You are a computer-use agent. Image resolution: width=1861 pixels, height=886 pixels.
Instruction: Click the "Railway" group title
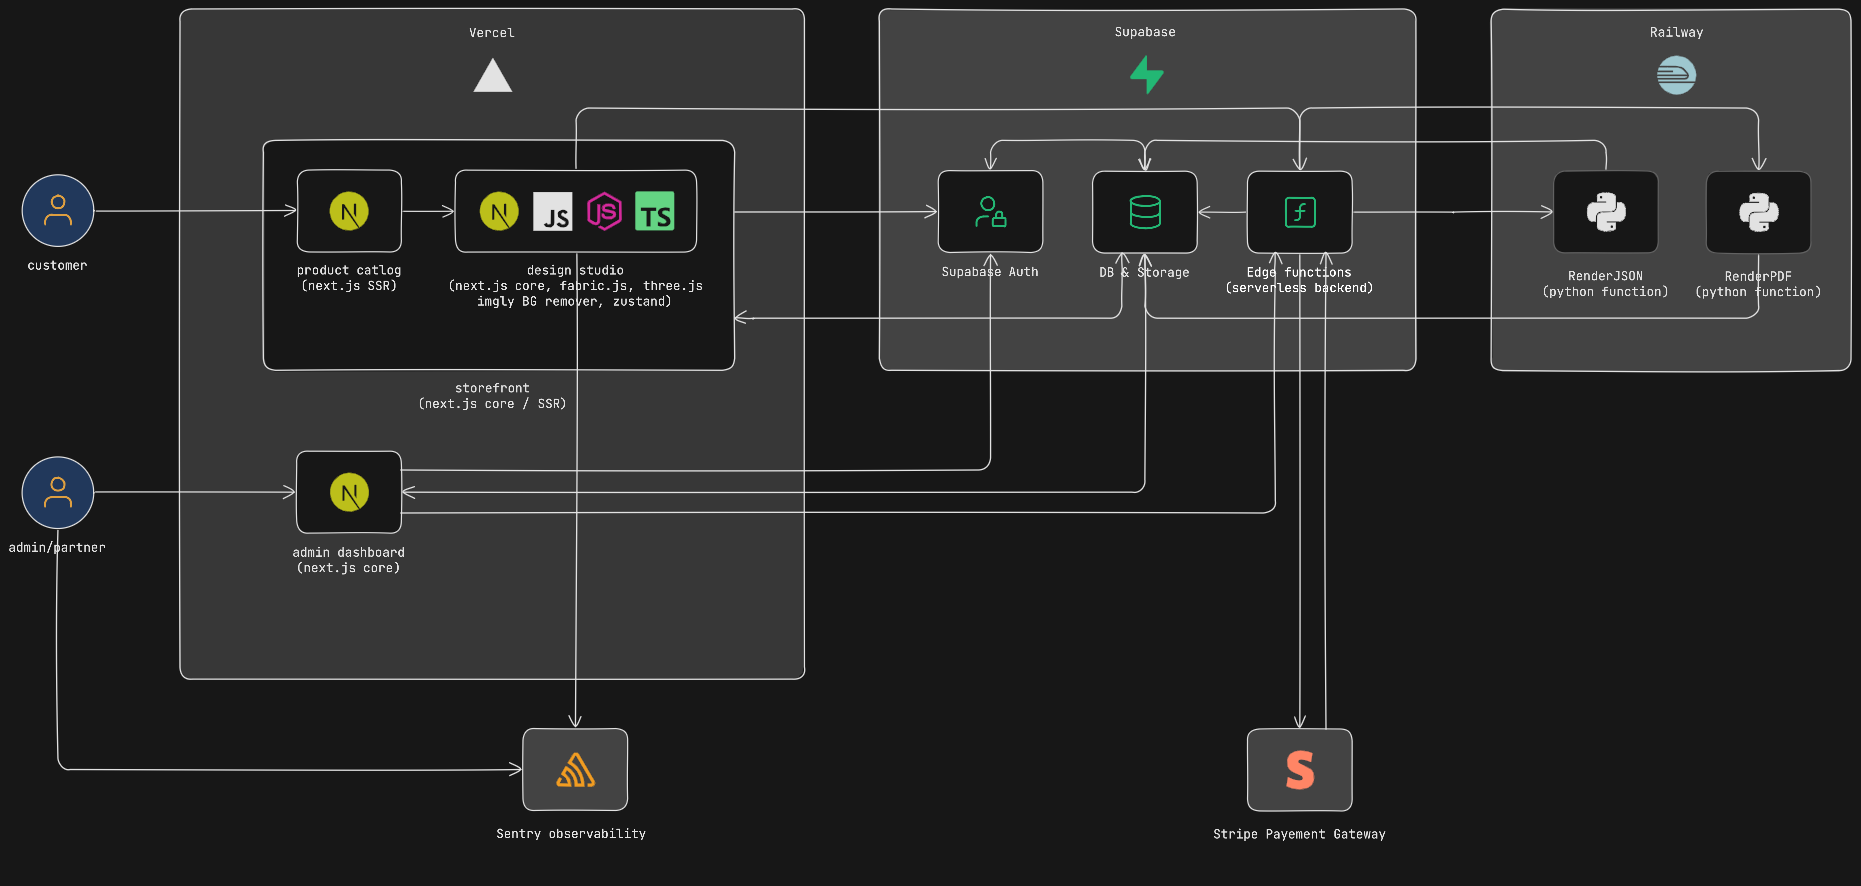click(1676, 32)
